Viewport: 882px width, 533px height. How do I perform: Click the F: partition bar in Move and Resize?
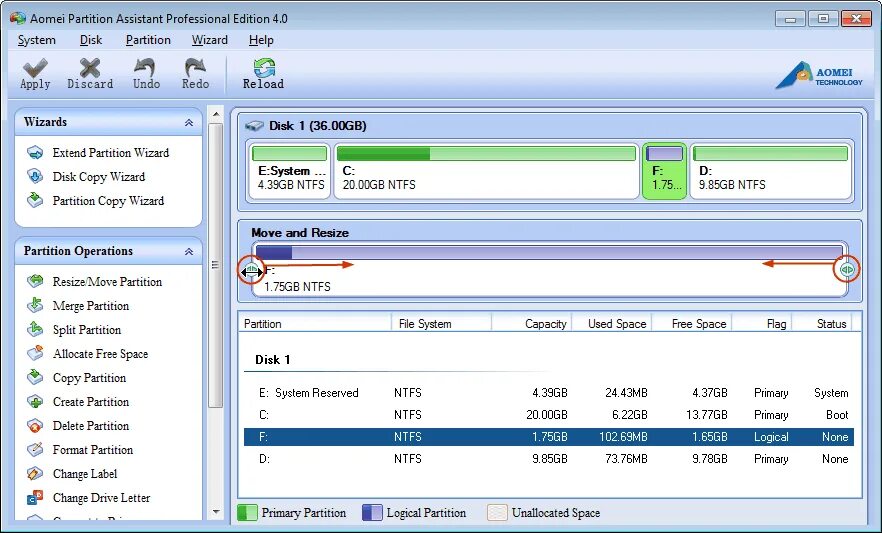(x=549, y=252)
